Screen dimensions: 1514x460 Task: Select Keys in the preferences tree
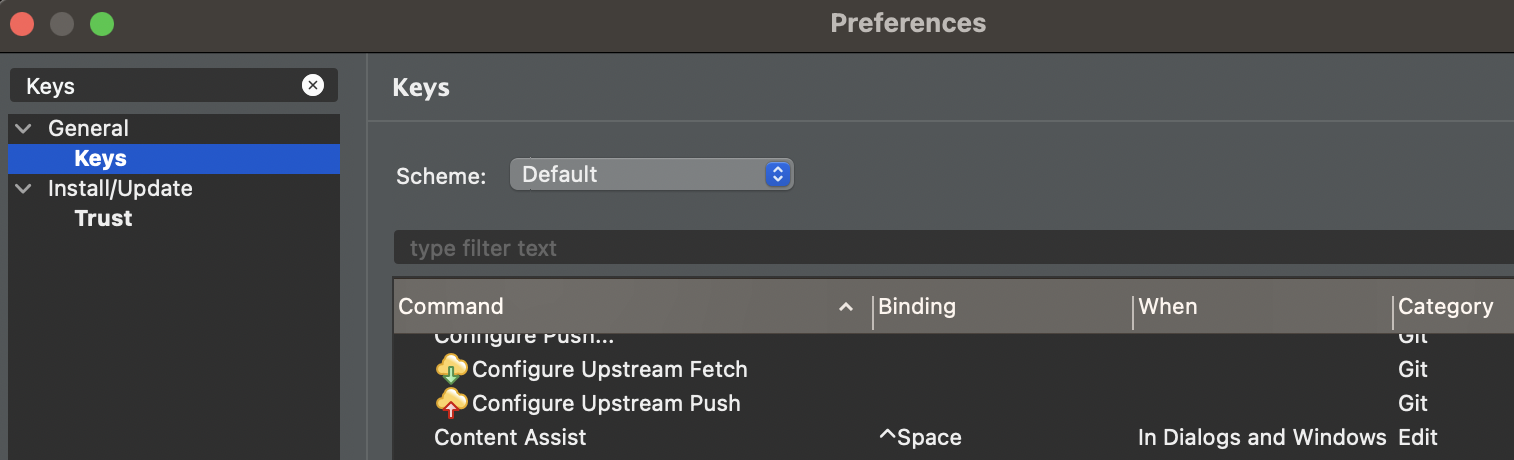(x=100, y=159)
